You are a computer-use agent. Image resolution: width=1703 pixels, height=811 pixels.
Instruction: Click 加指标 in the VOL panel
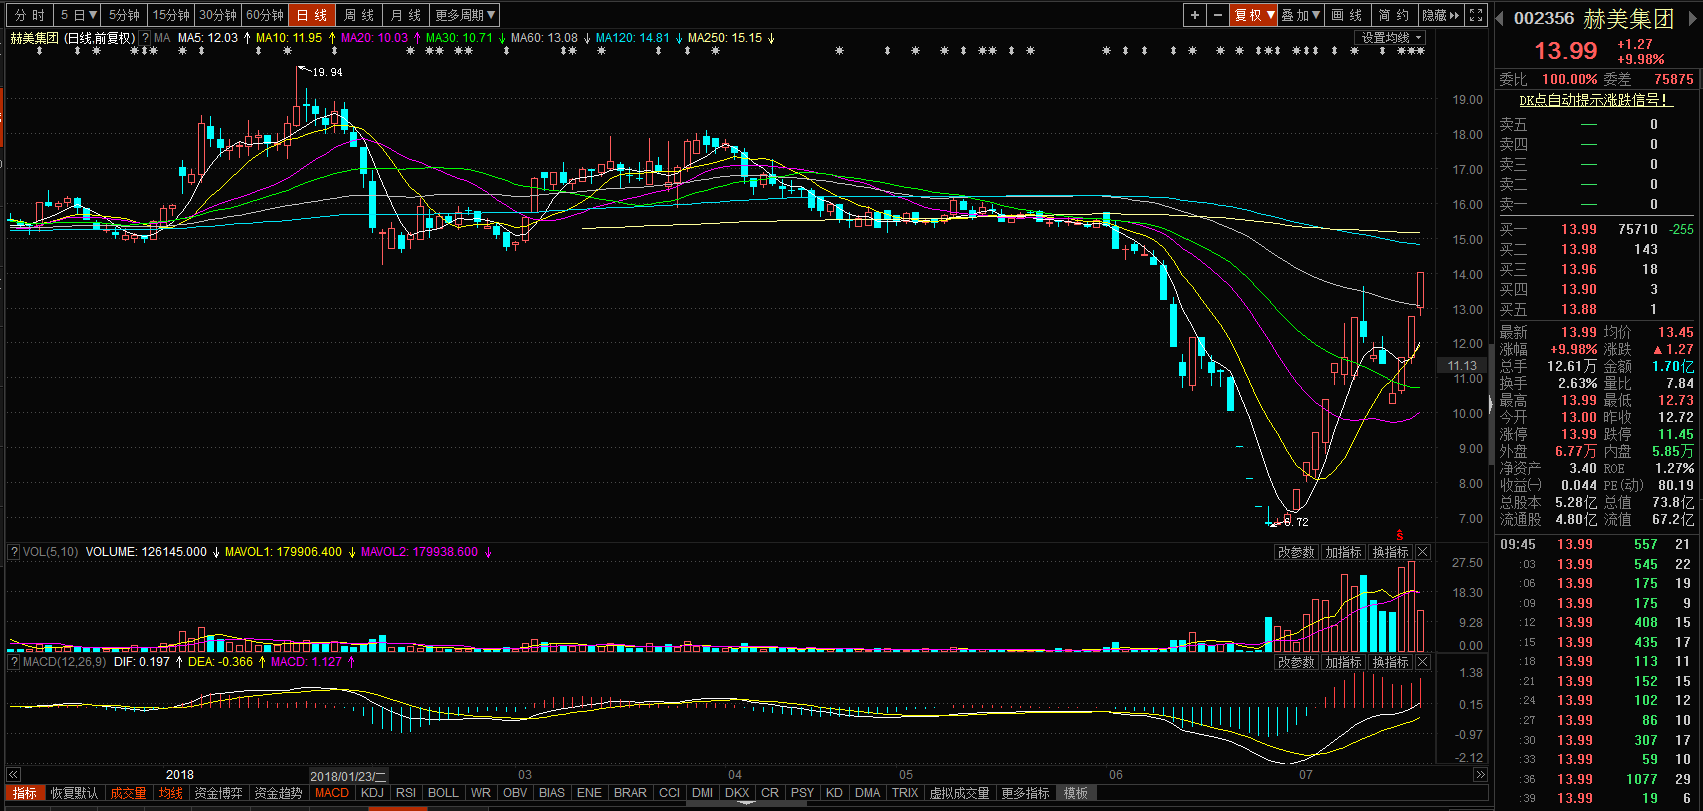pyautogui.click(x=1343, y=552)
